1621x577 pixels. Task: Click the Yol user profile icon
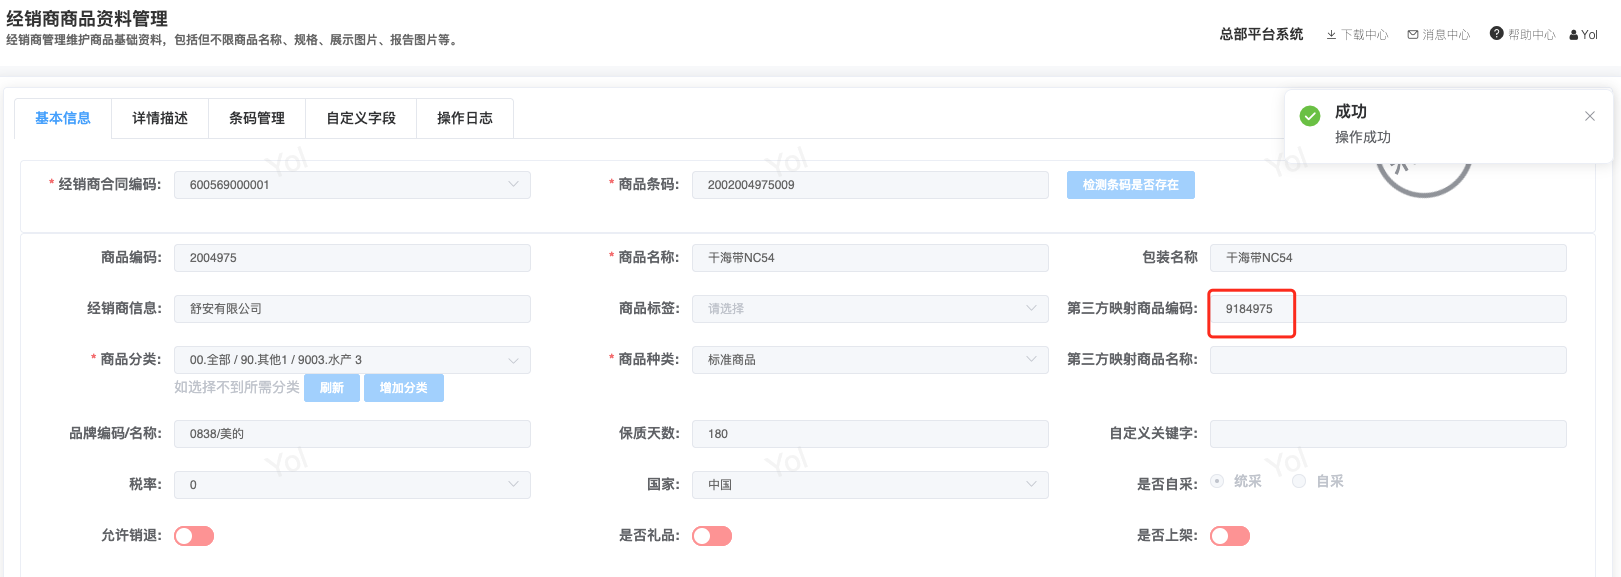pyautogui.click(x=1574, y=35)
